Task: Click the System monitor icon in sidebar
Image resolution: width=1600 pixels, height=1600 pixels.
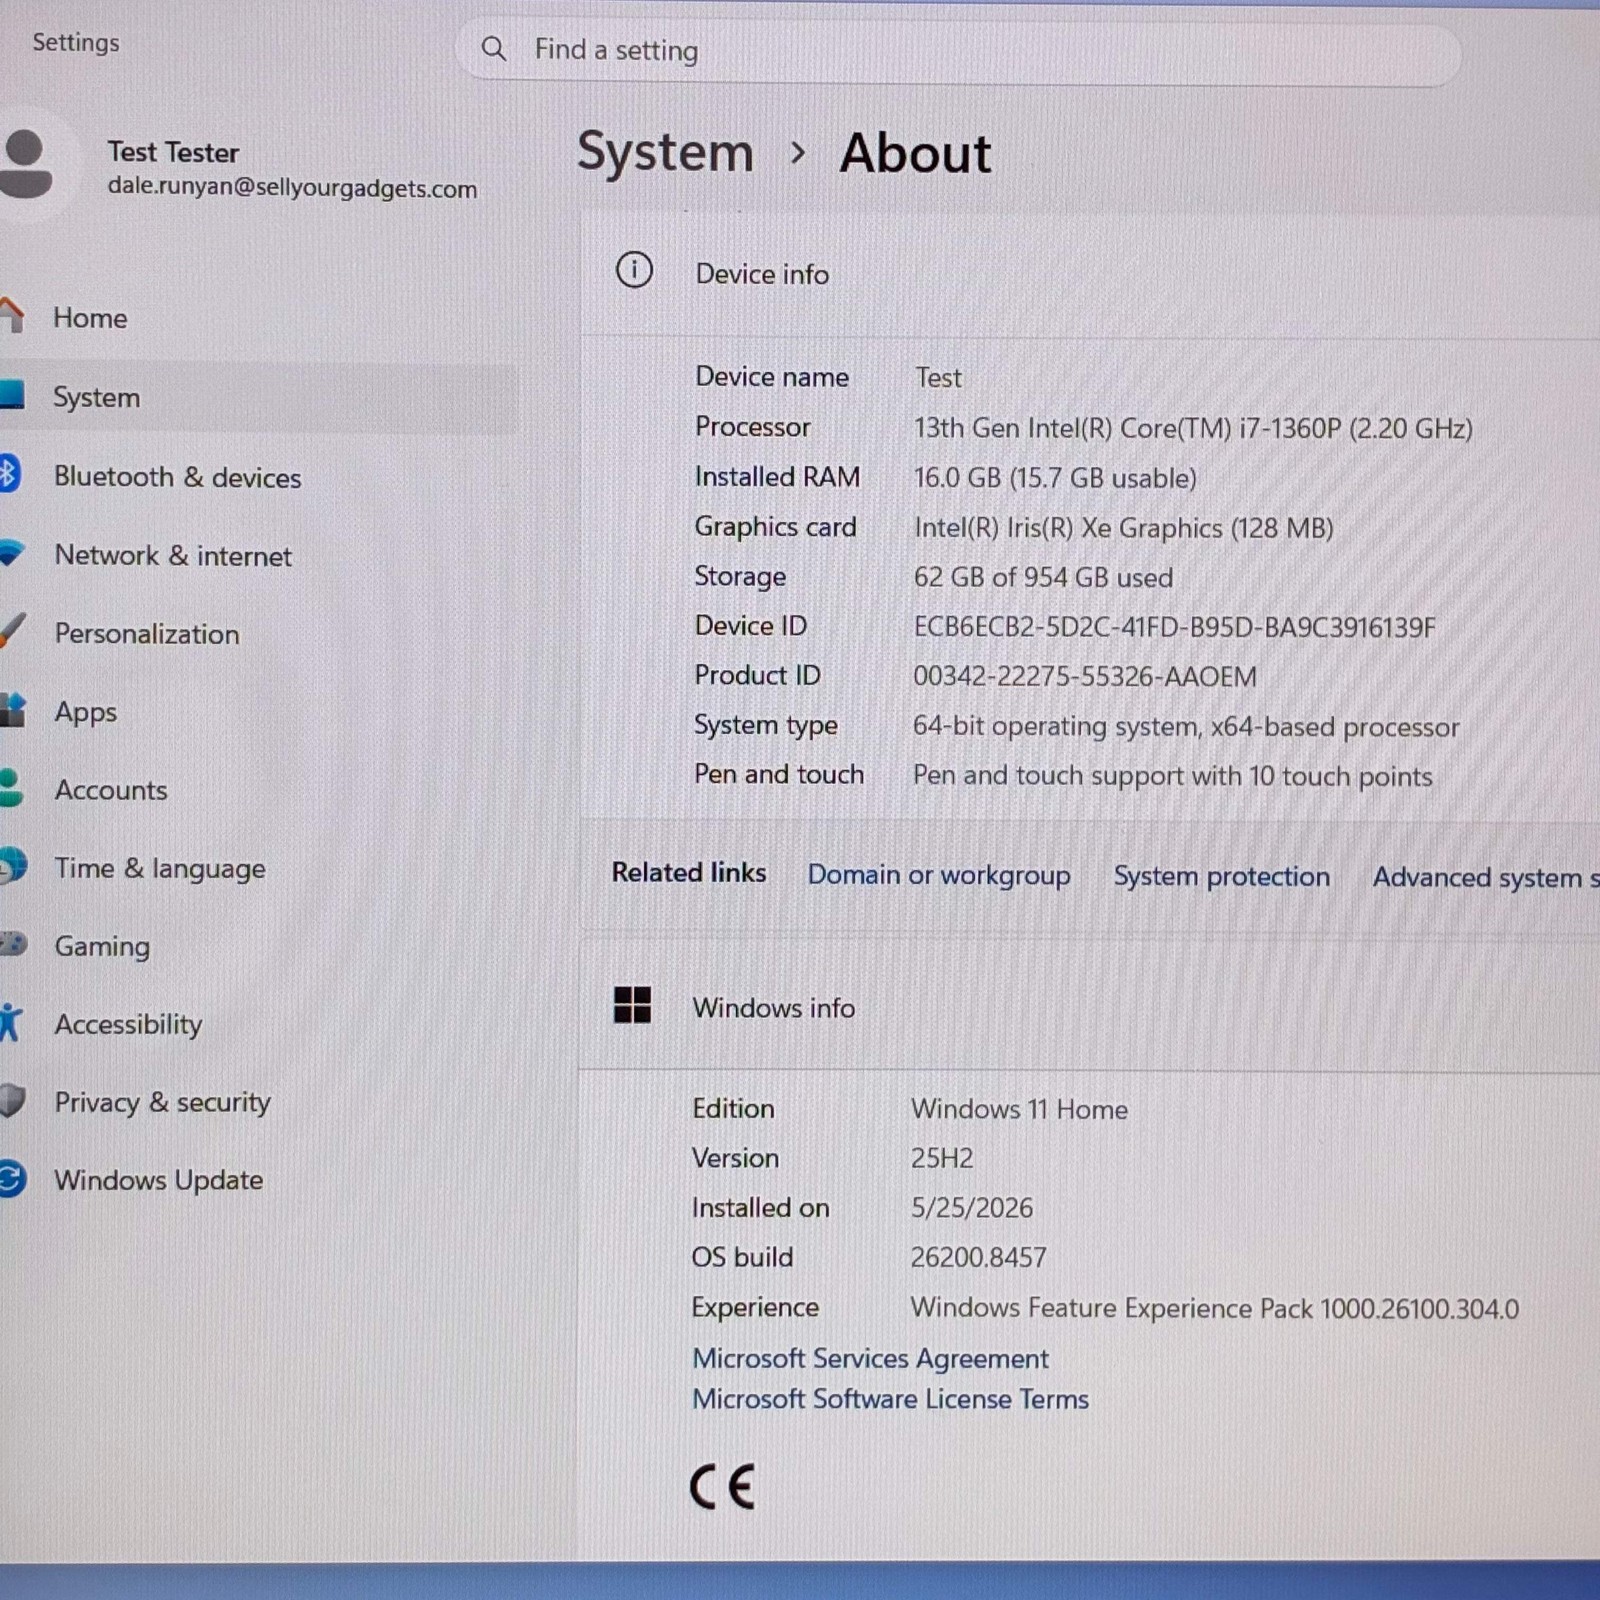Action: [x=11, y=394]
